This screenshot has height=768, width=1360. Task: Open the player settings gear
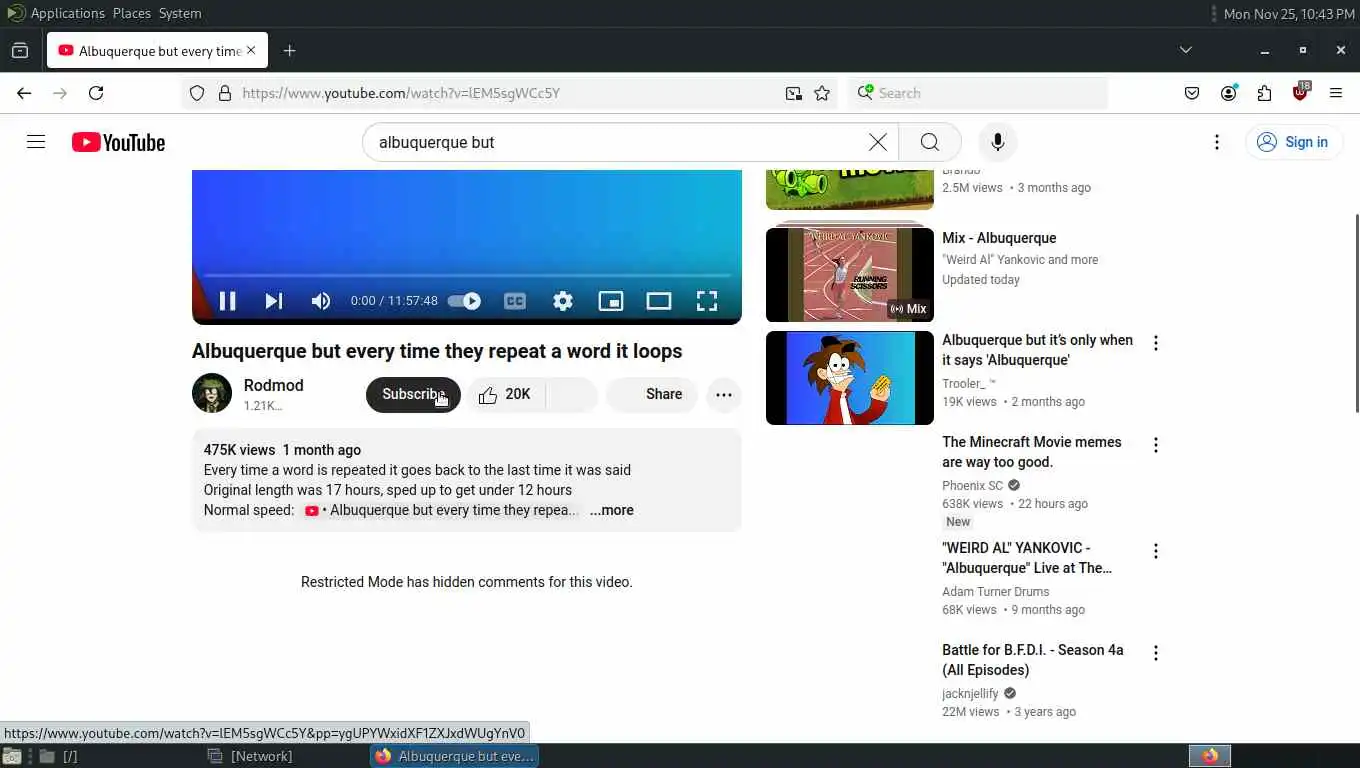563,301
